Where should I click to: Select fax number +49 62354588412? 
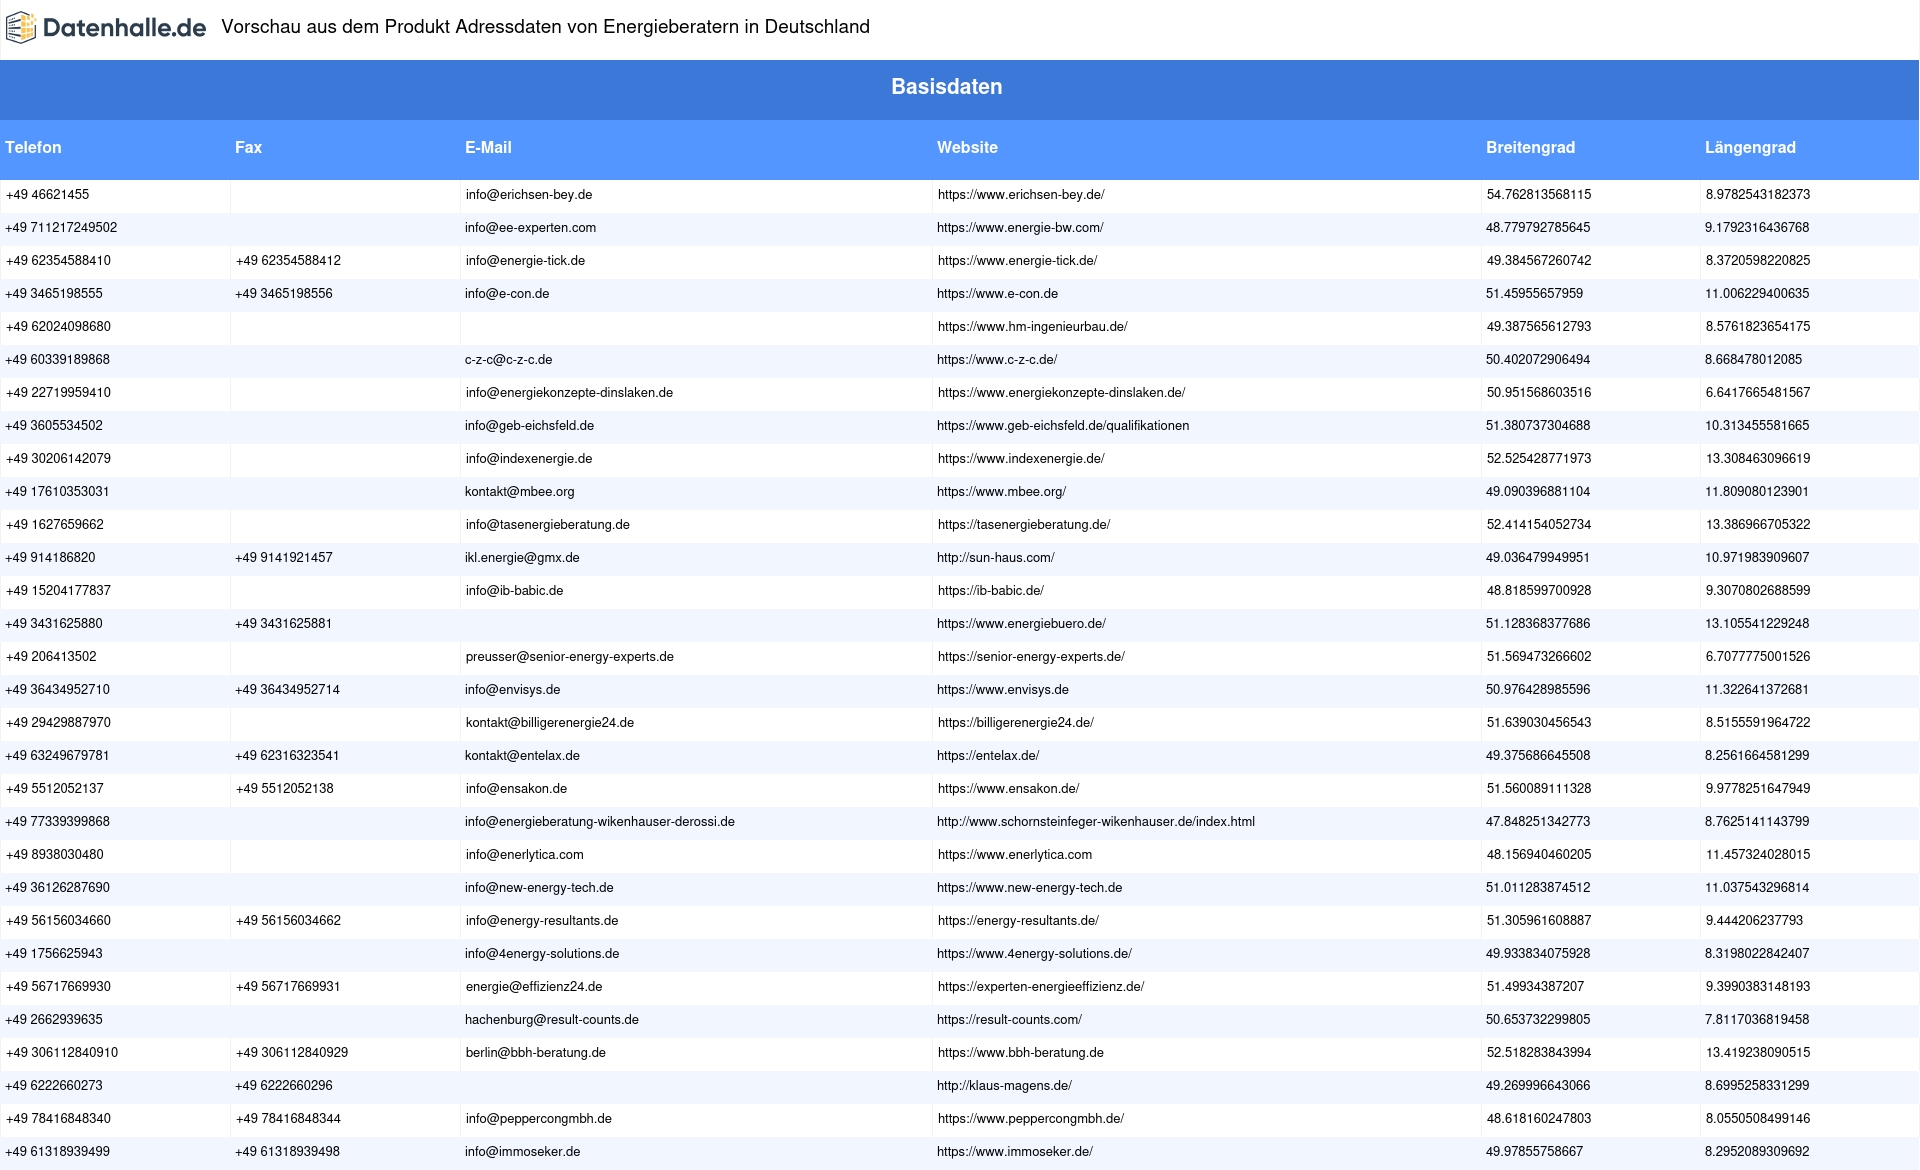tap(288, 261)
